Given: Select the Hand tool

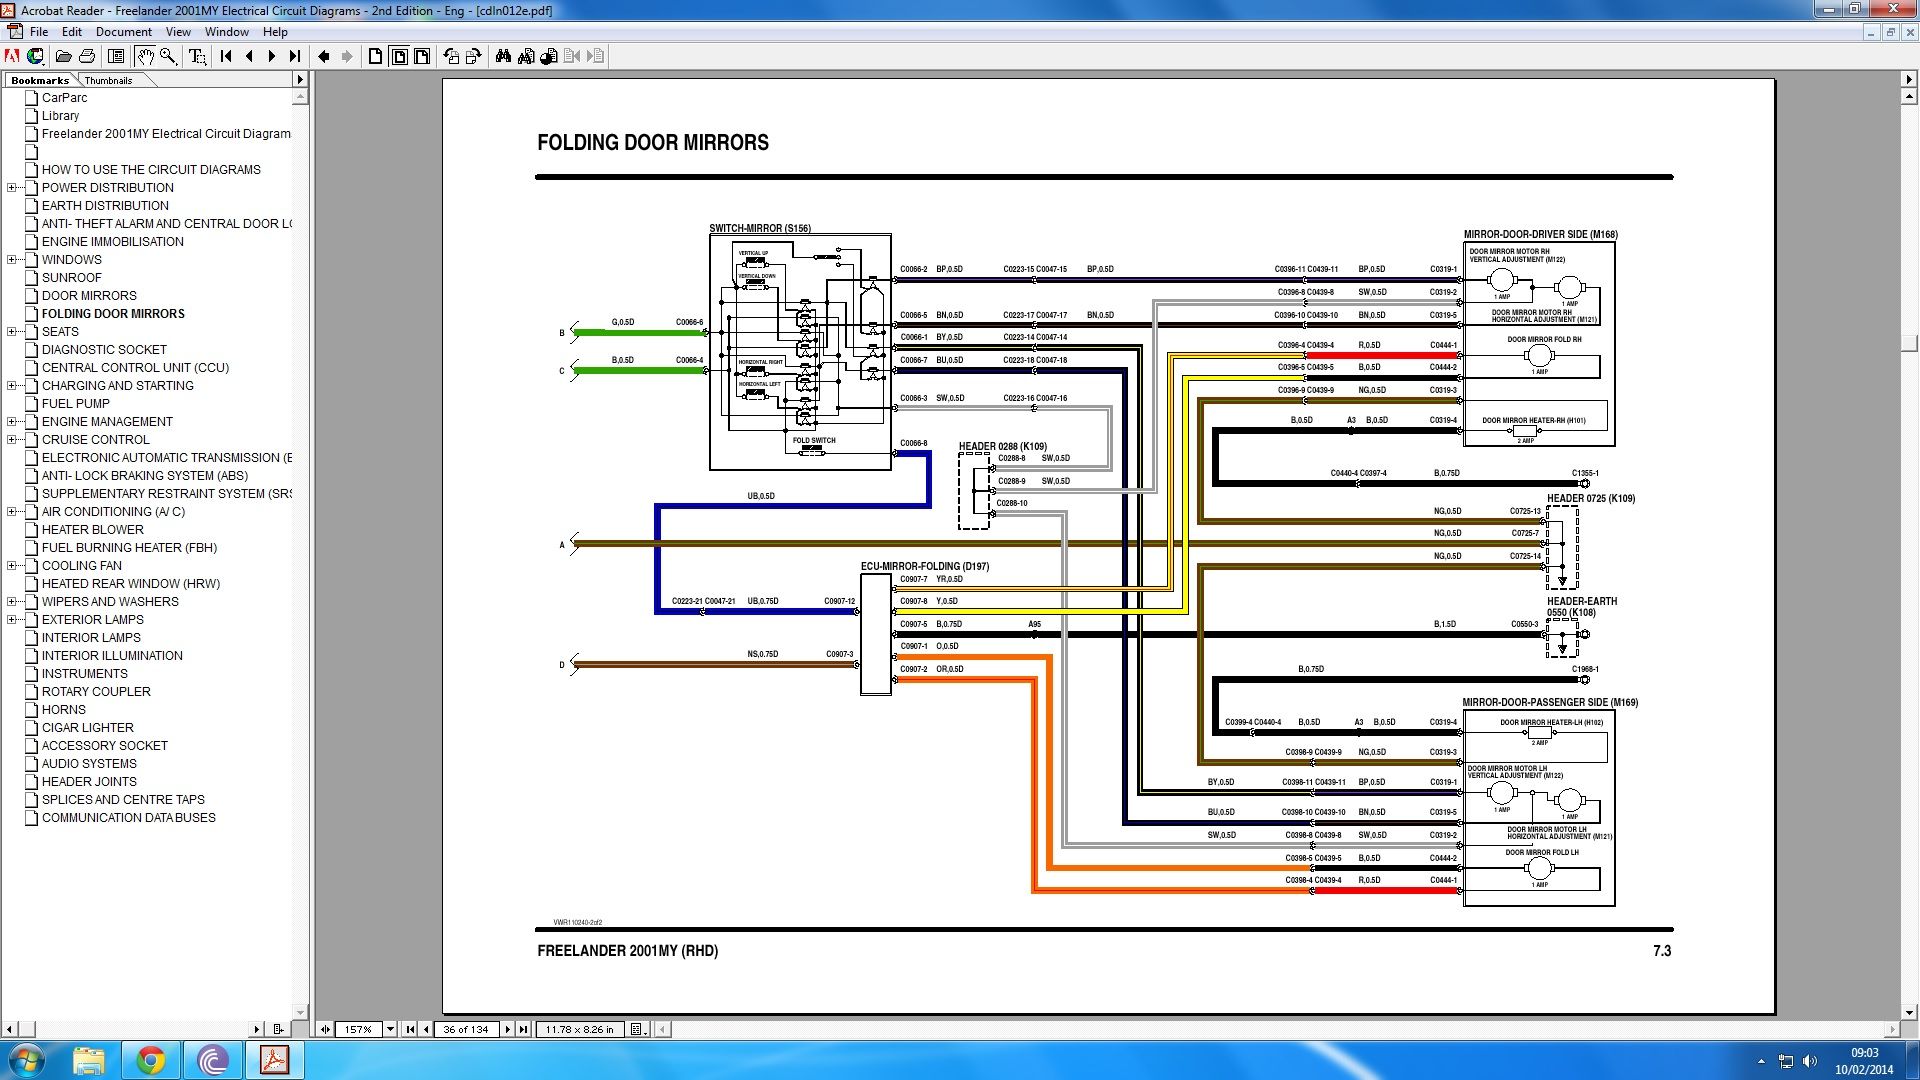Looking at the screenshot, I should tap(145, 56).
